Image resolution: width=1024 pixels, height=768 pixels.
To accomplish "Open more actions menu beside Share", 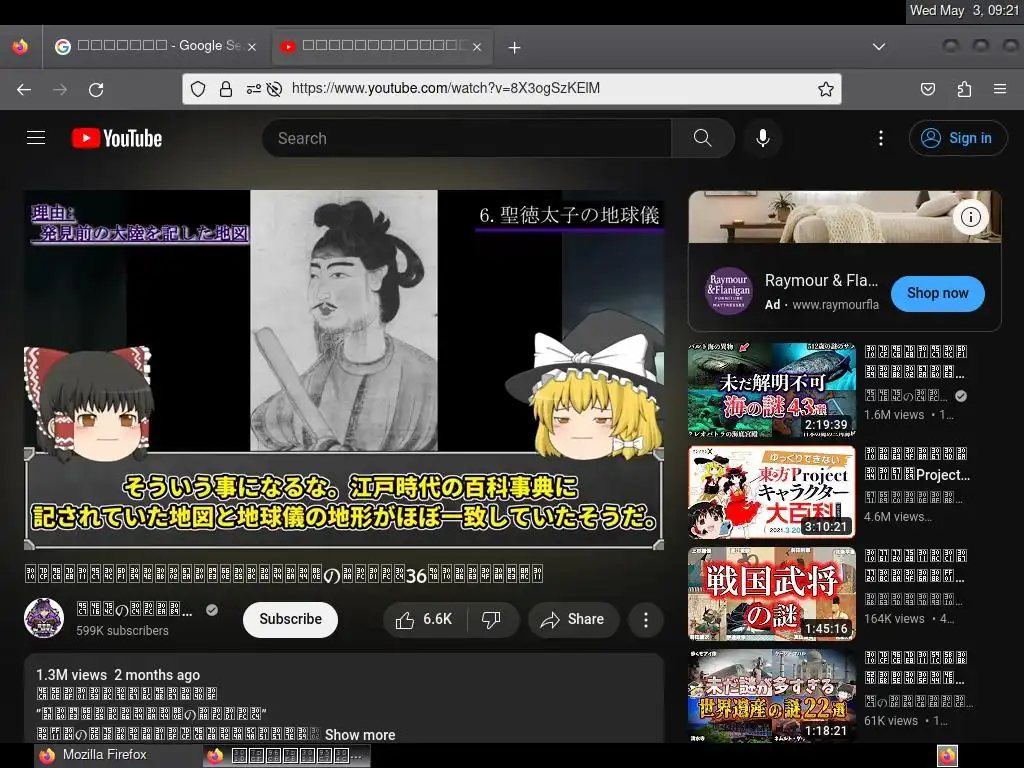I will coord(646,619).
